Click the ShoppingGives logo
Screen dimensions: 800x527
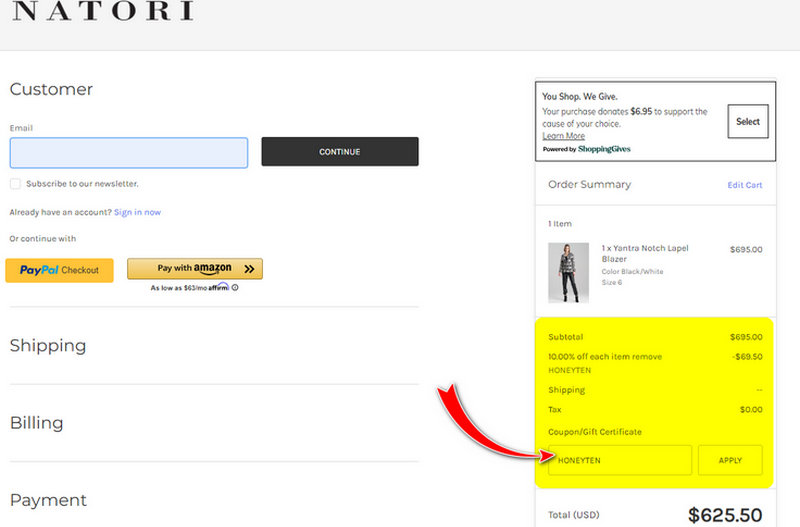604,149
